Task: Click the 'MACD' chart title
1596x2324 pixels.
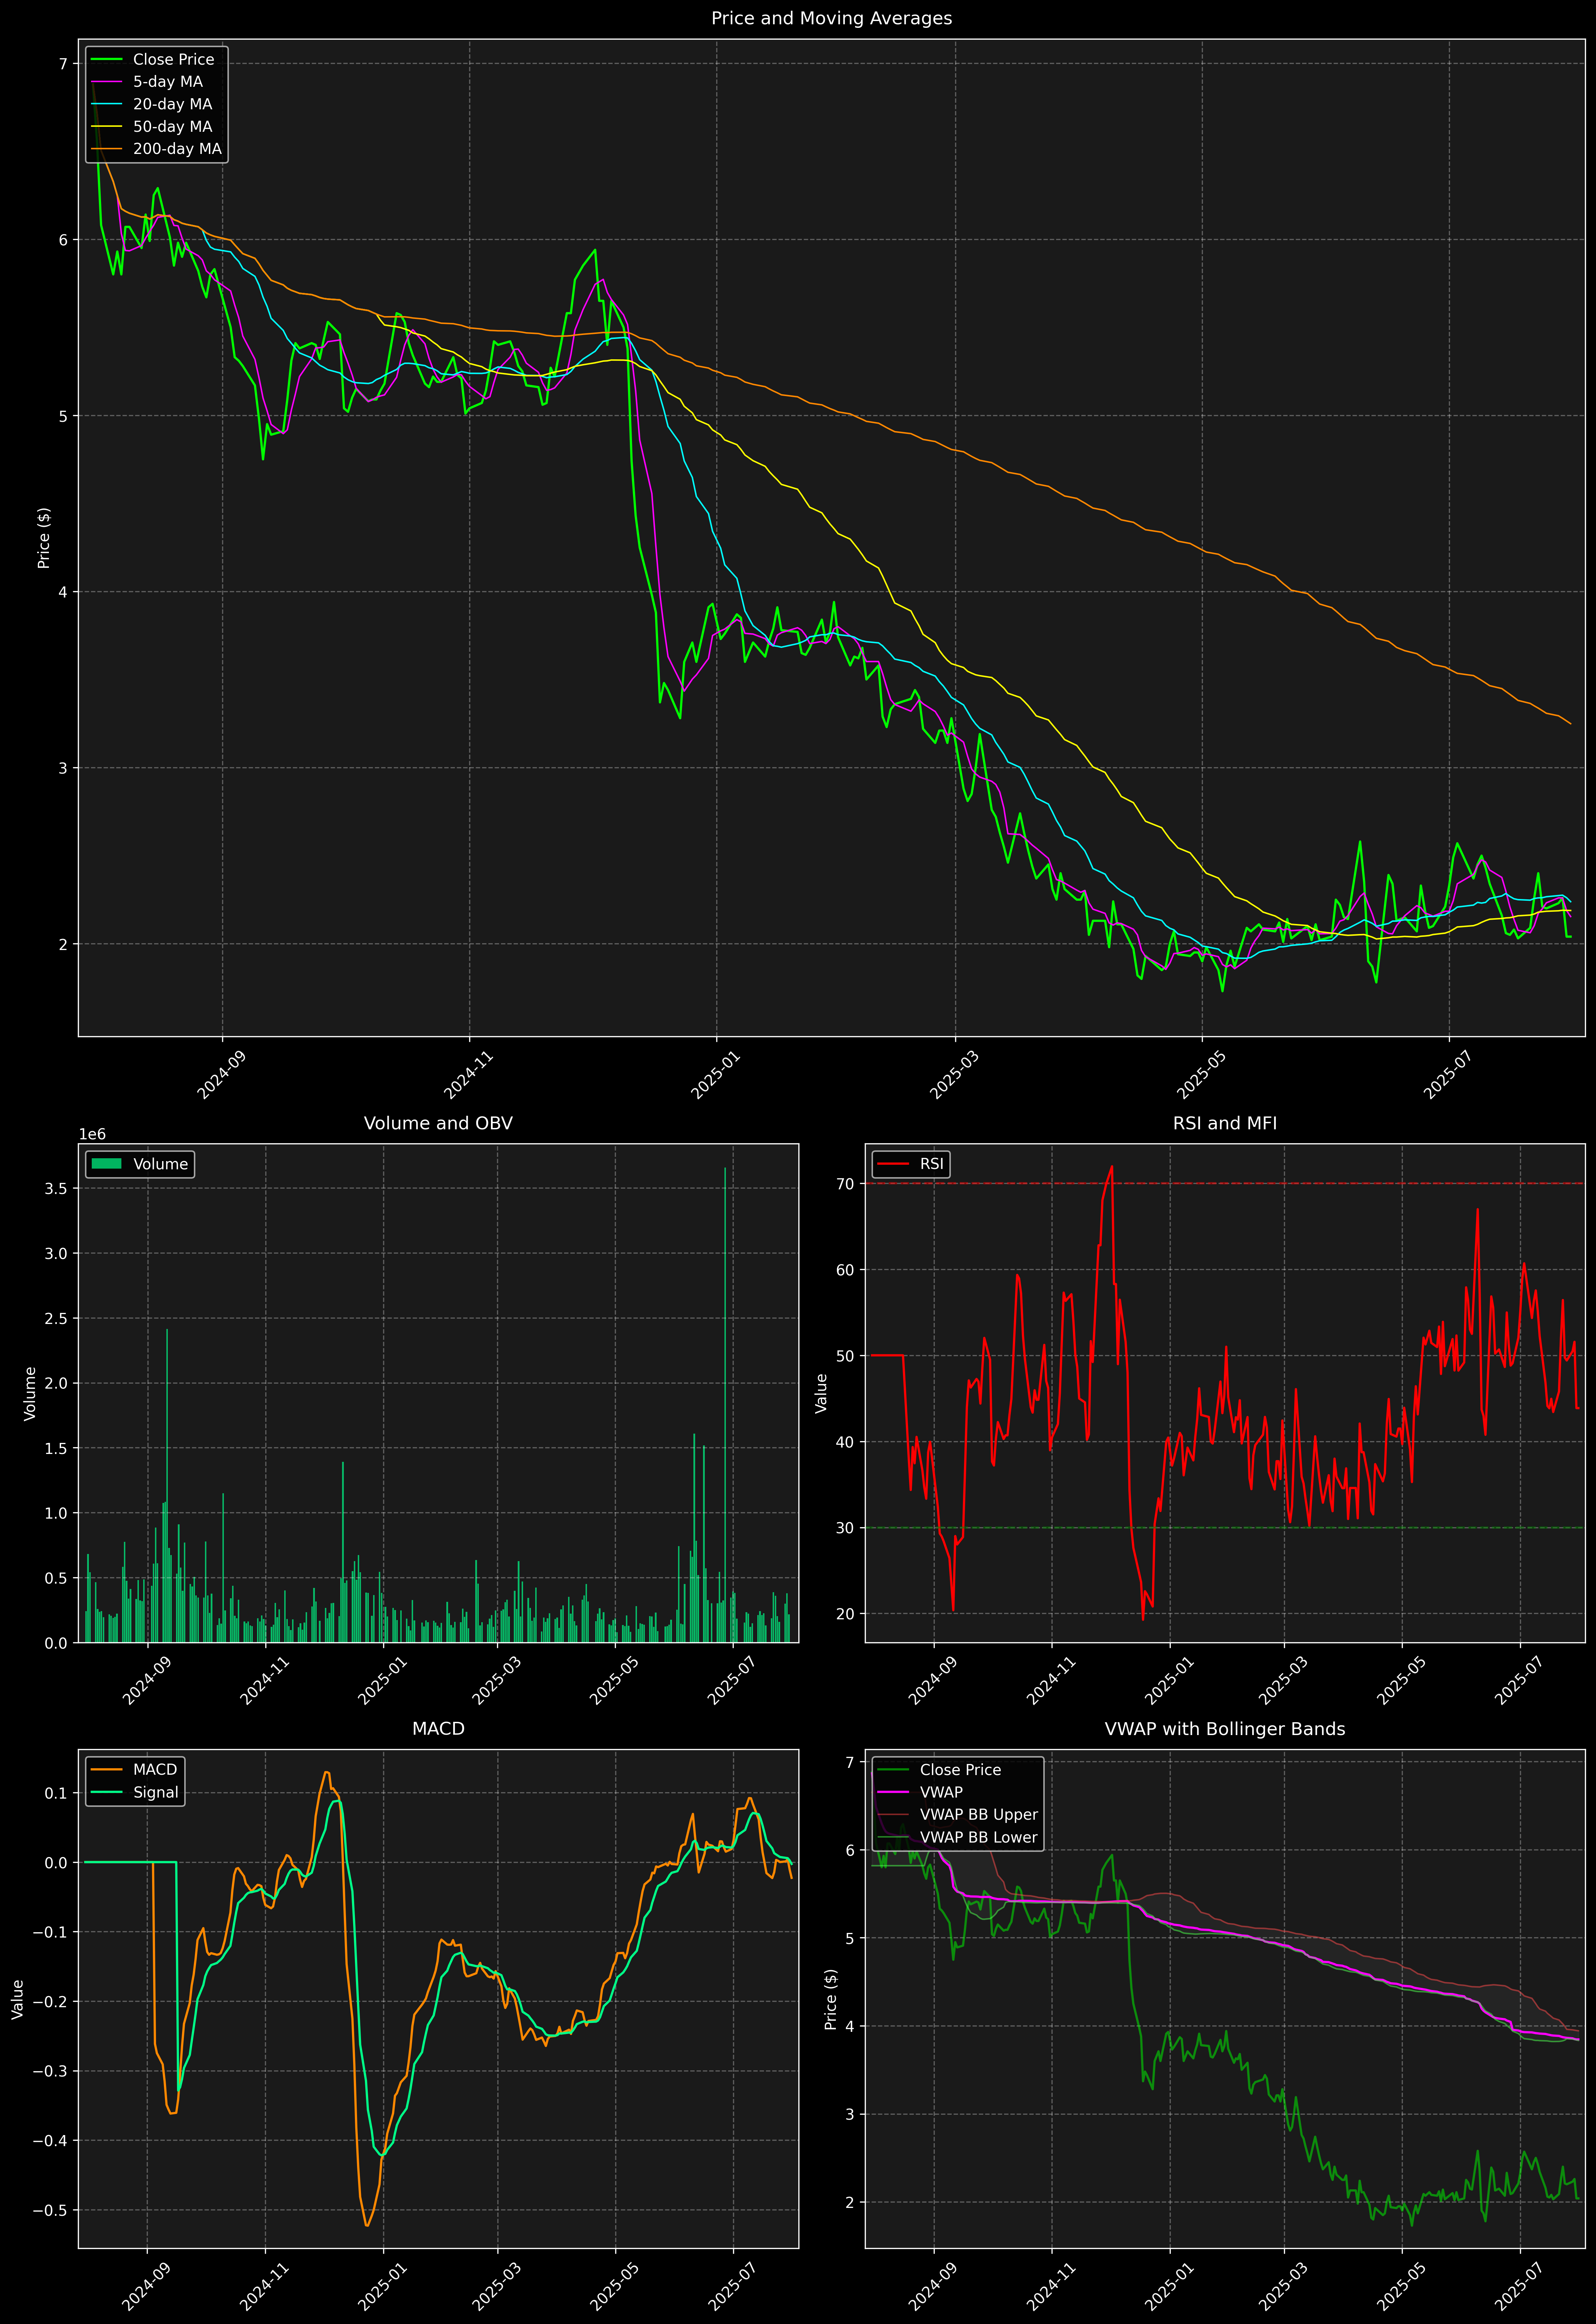Action: tap(438, 1729)
